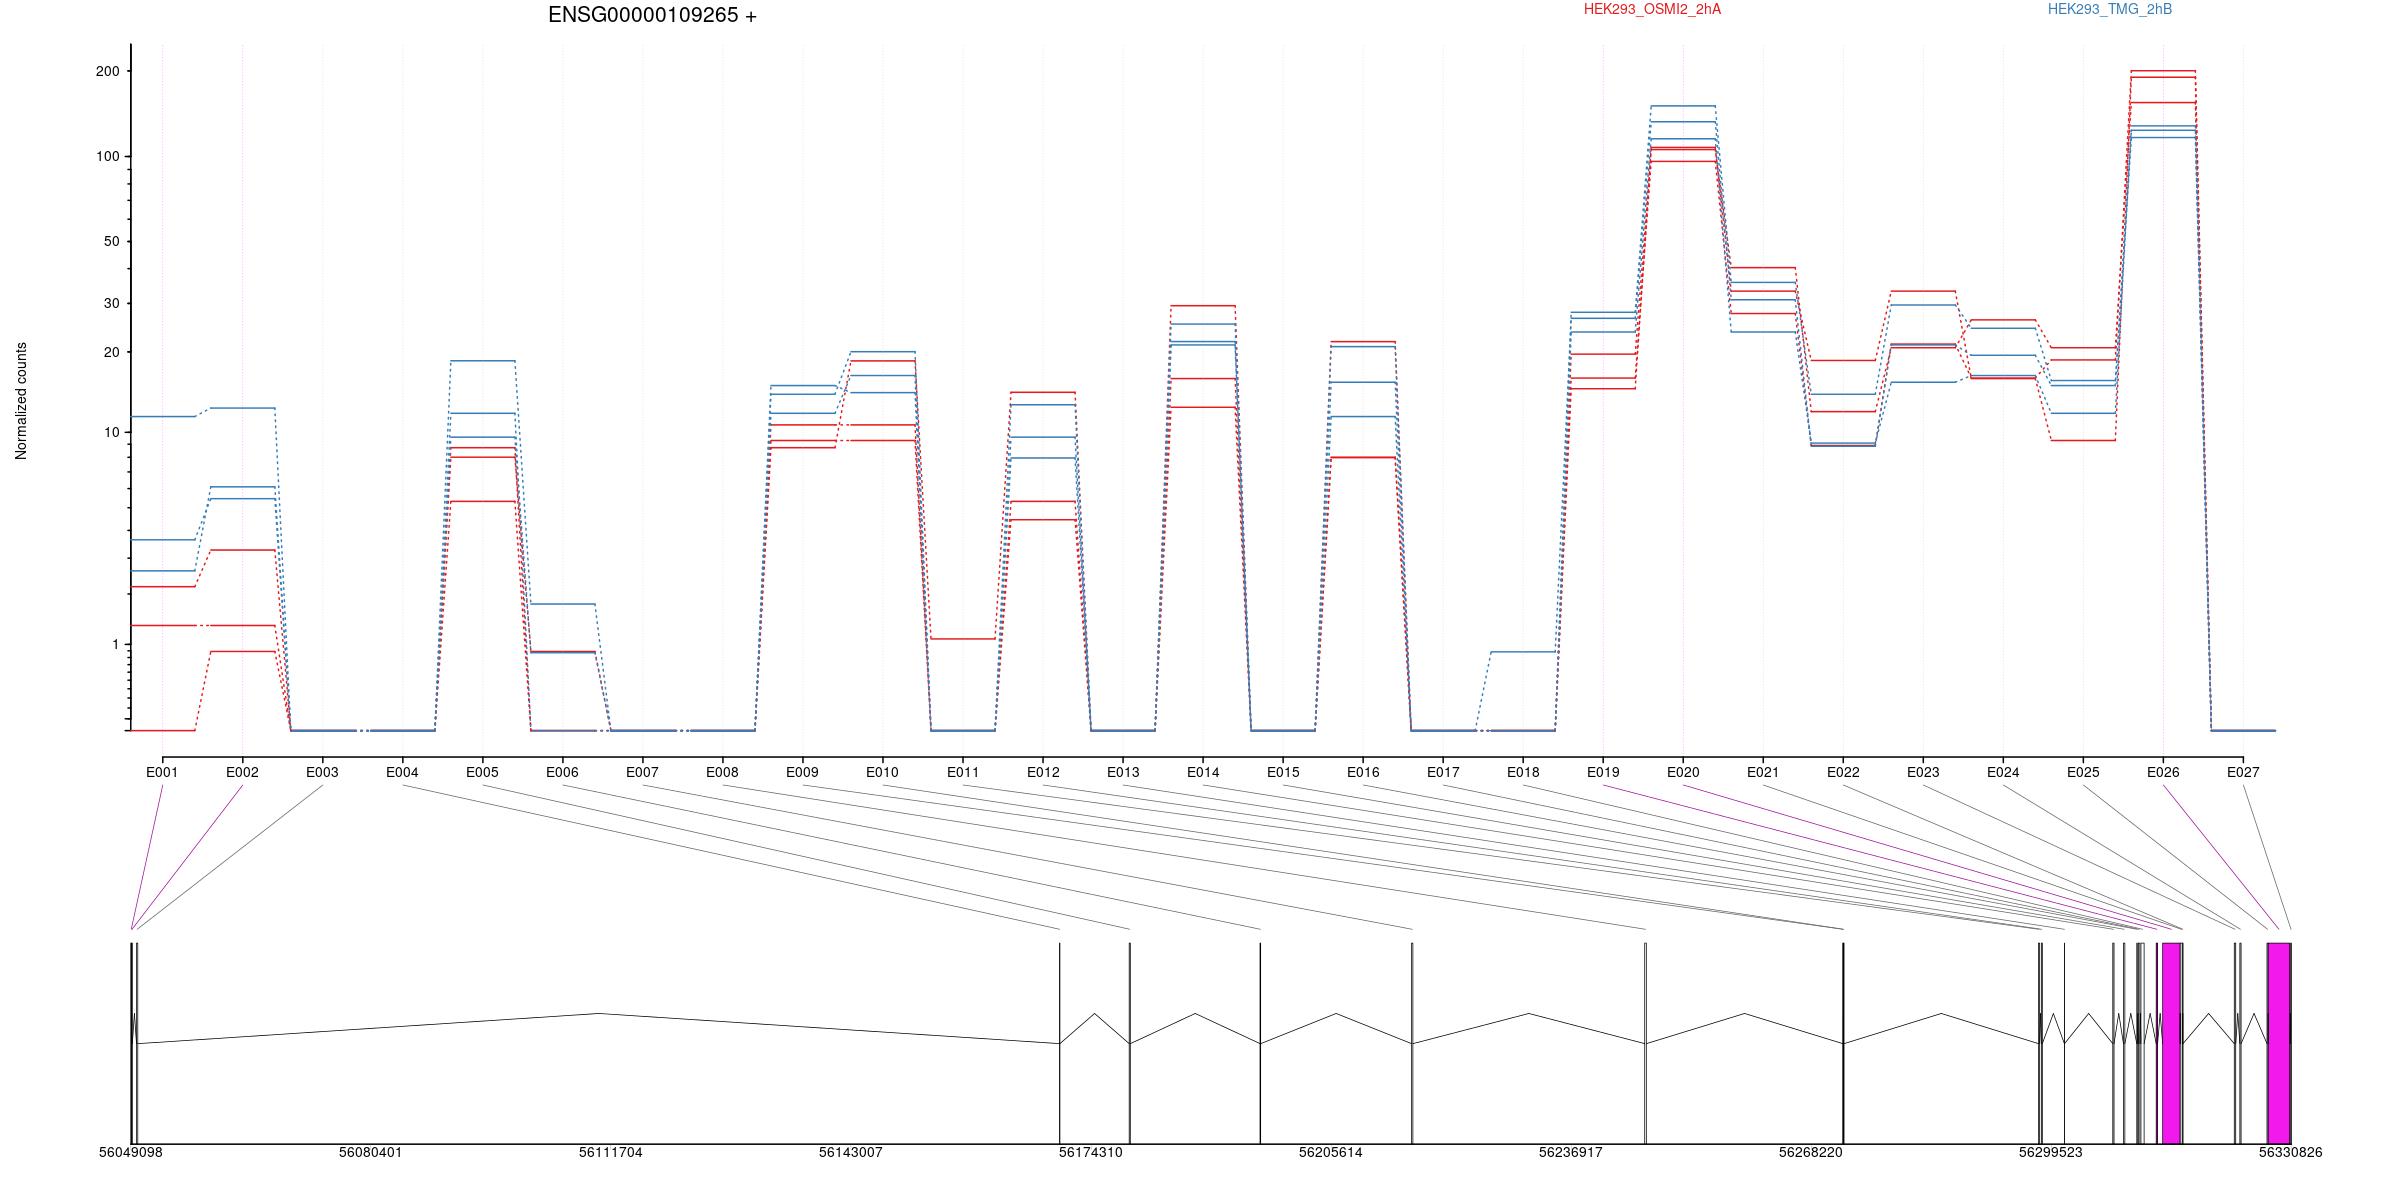The image size is (2400, 1200).
Task: Click exon label E009
Action: (x=802, y=772)
